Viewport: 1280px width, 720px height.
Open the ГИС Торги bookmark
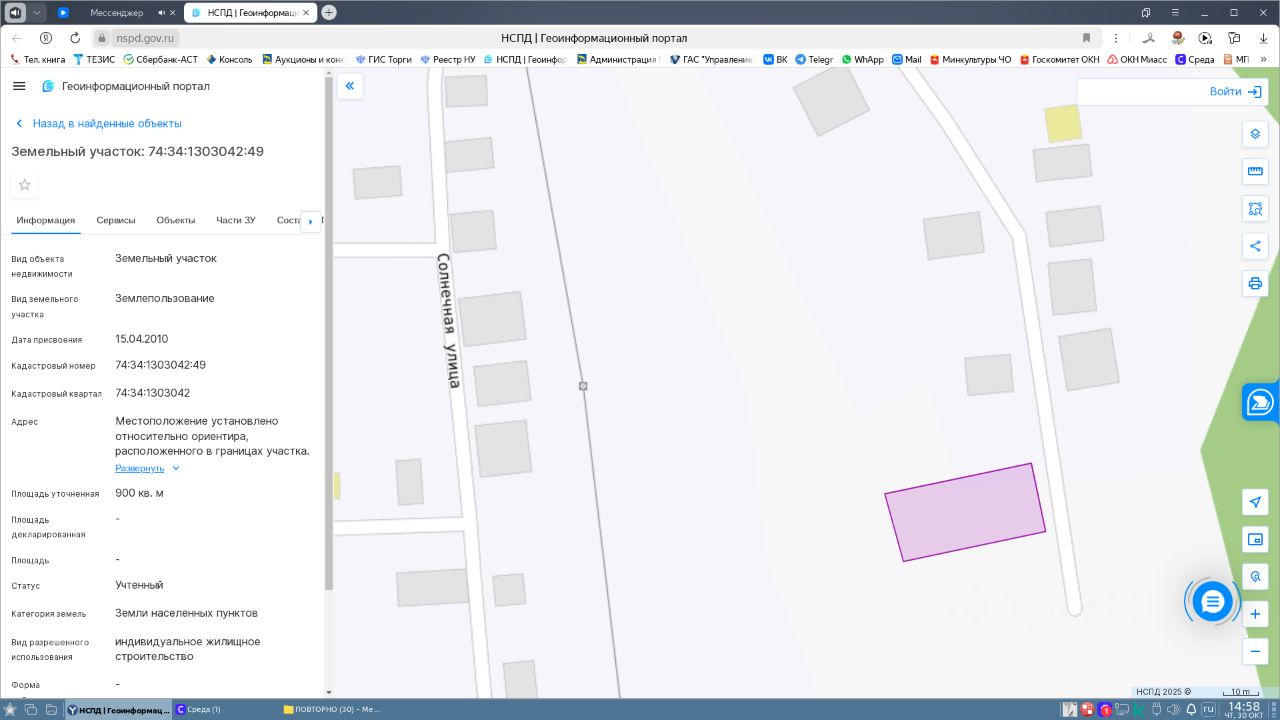(x=383, y=60)
